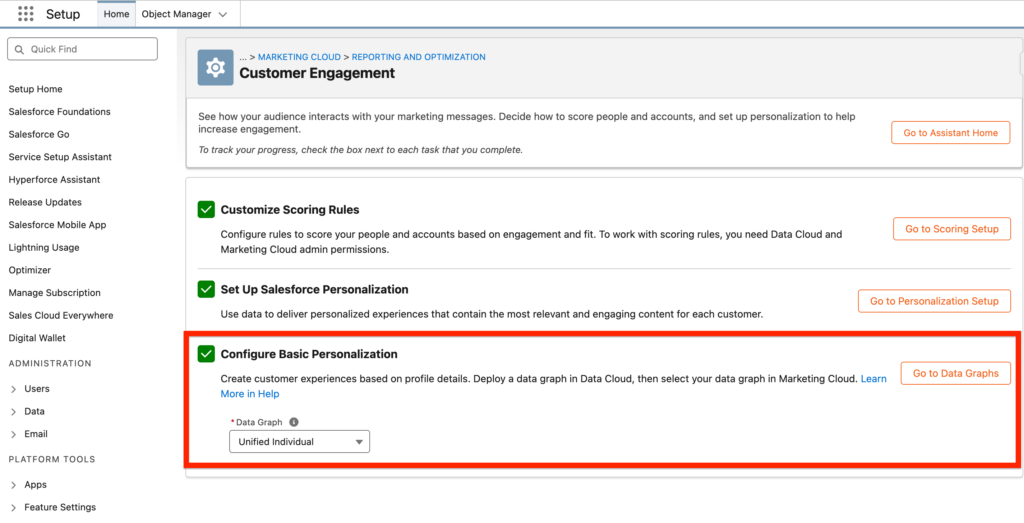The width and height of the screenshot is (1024, 523).
Task: Expand the Email section chevron
Action: [13, 434]
